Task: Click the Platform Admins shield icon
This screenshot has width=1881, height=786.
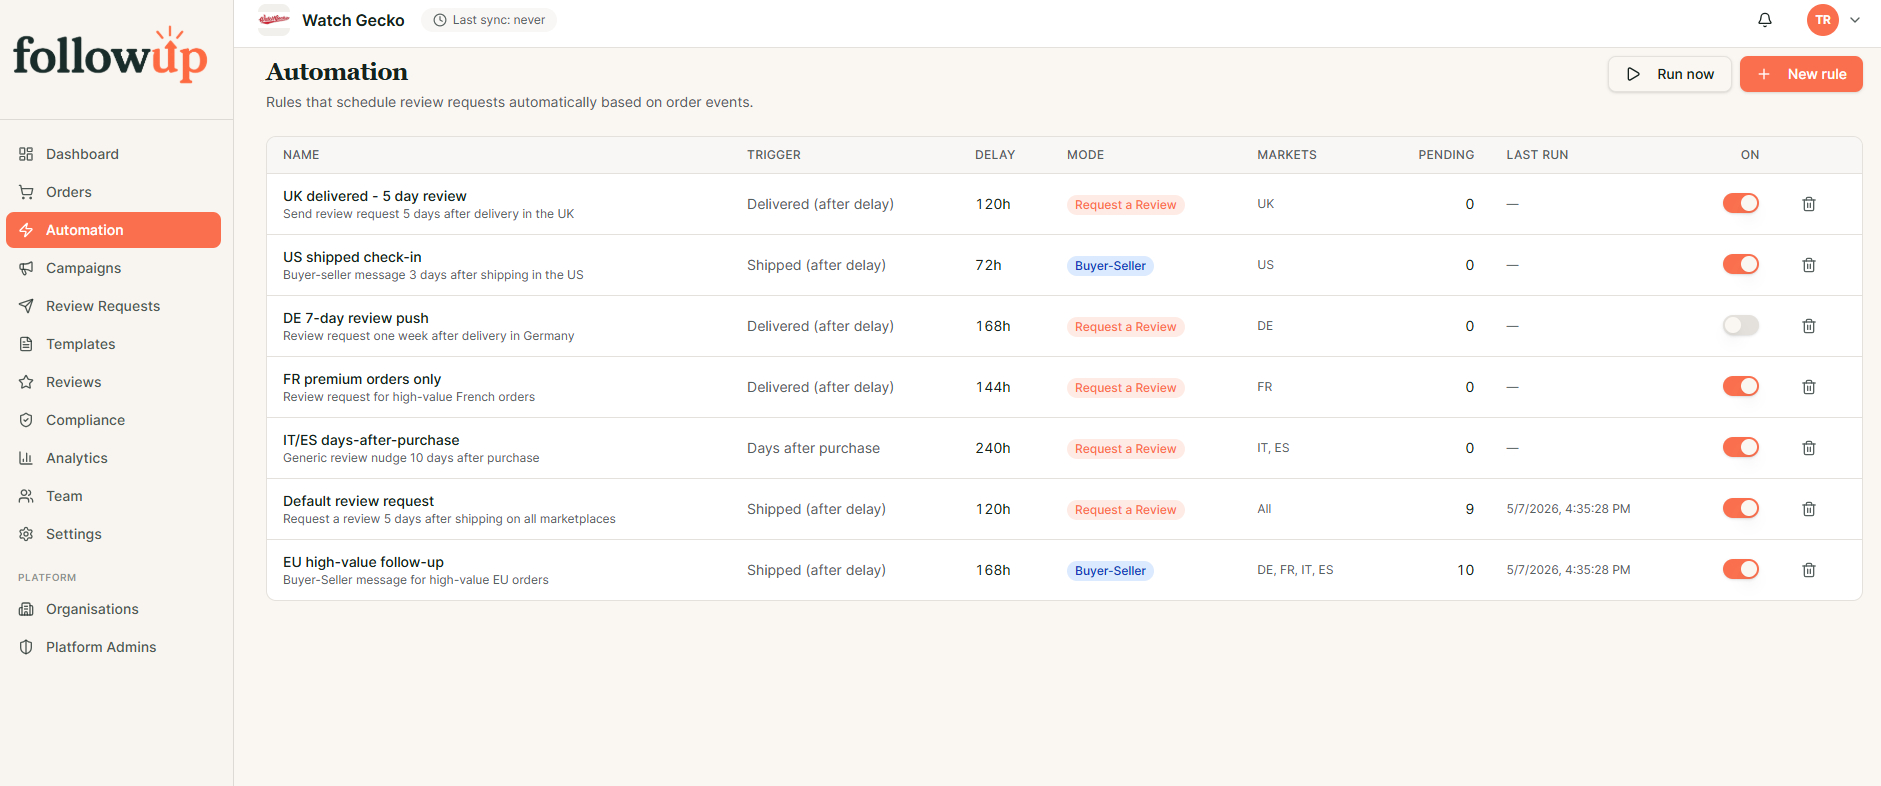Action: pos(26,647)
